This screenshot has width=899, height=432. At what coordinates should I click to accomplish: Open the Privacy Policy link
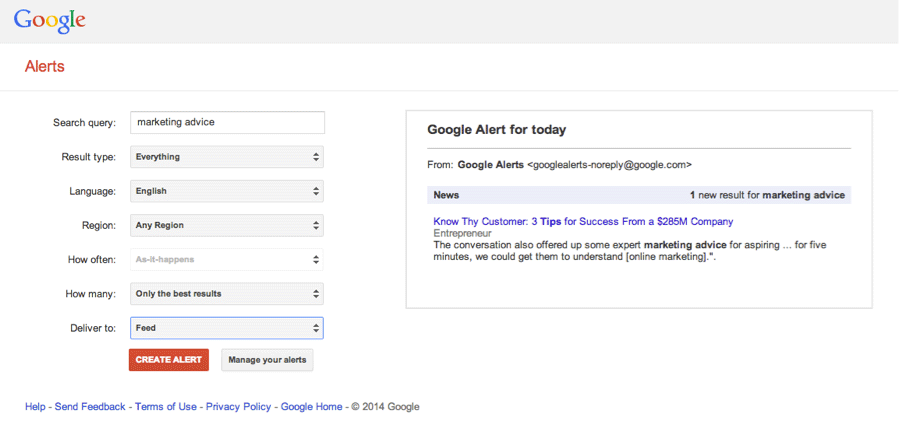239,407
